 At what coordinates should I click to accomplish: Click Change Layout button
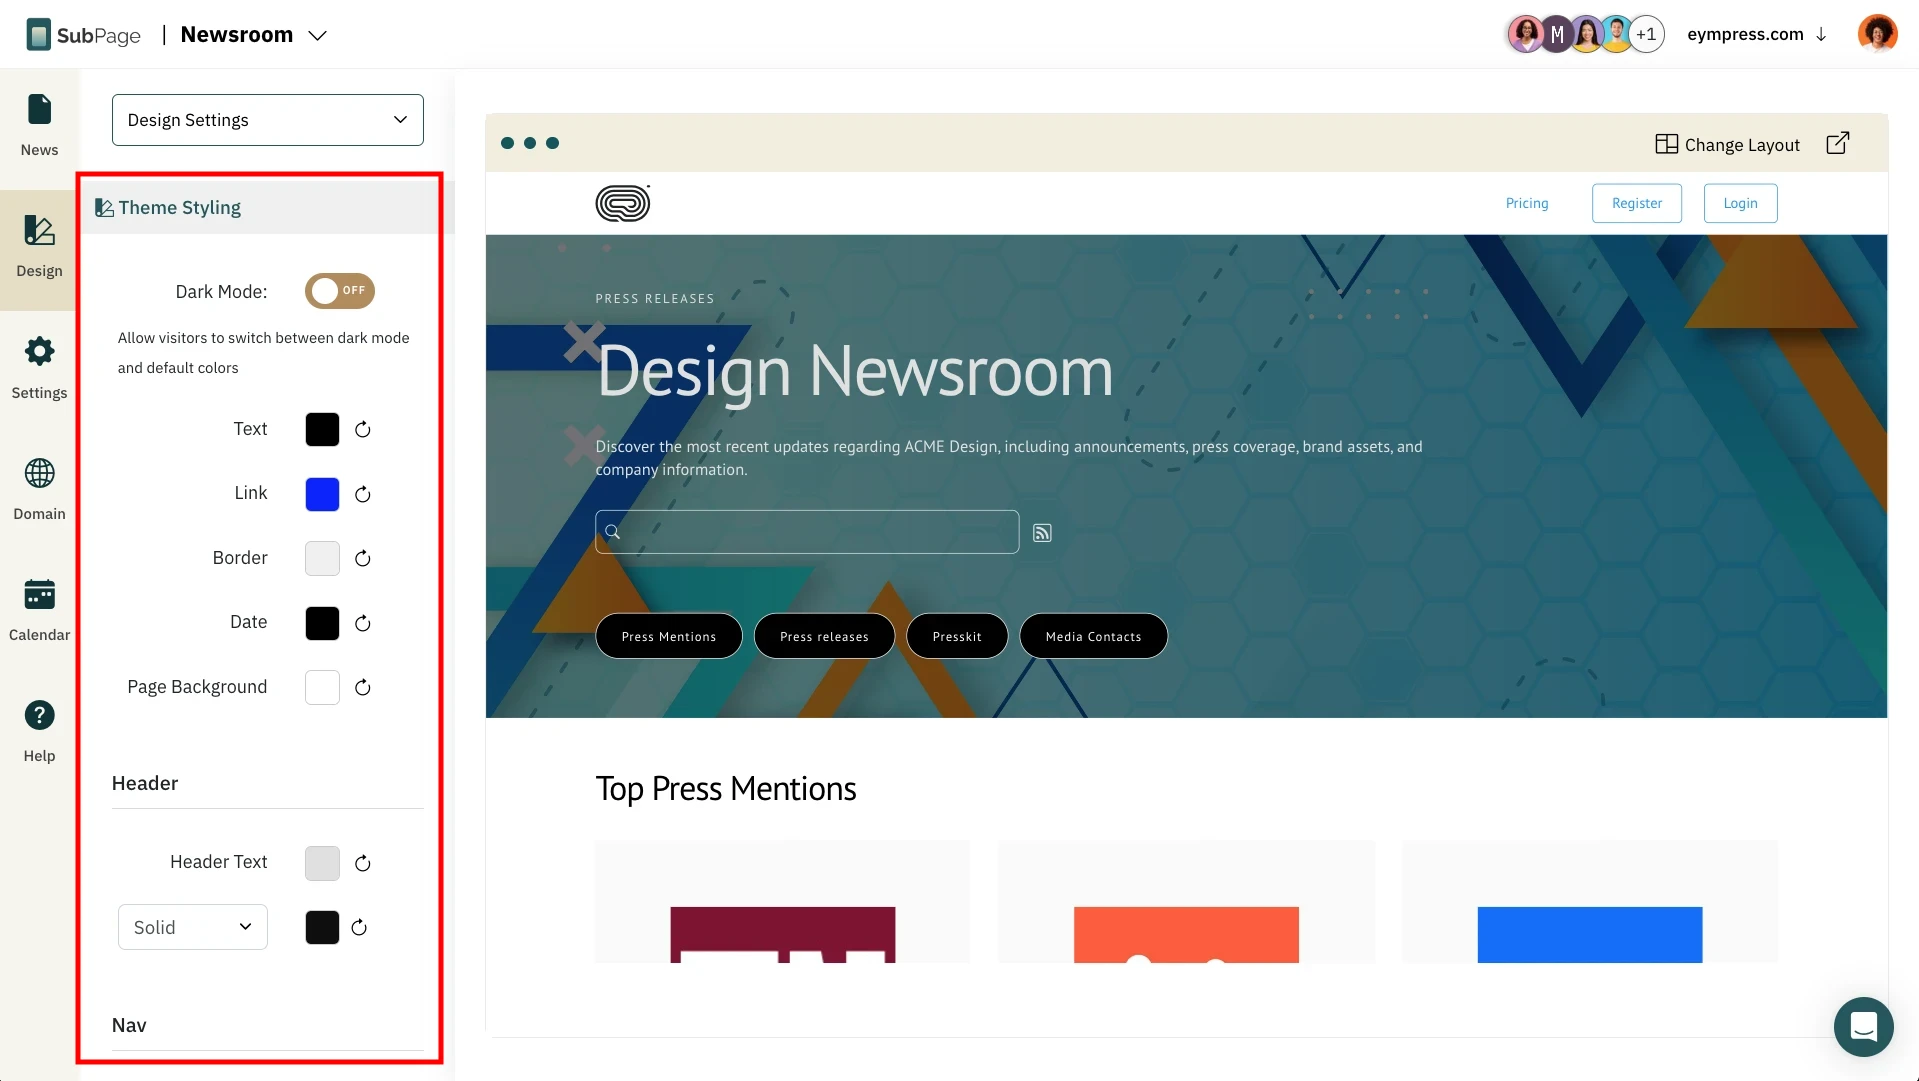click(x=1727, y=145)
